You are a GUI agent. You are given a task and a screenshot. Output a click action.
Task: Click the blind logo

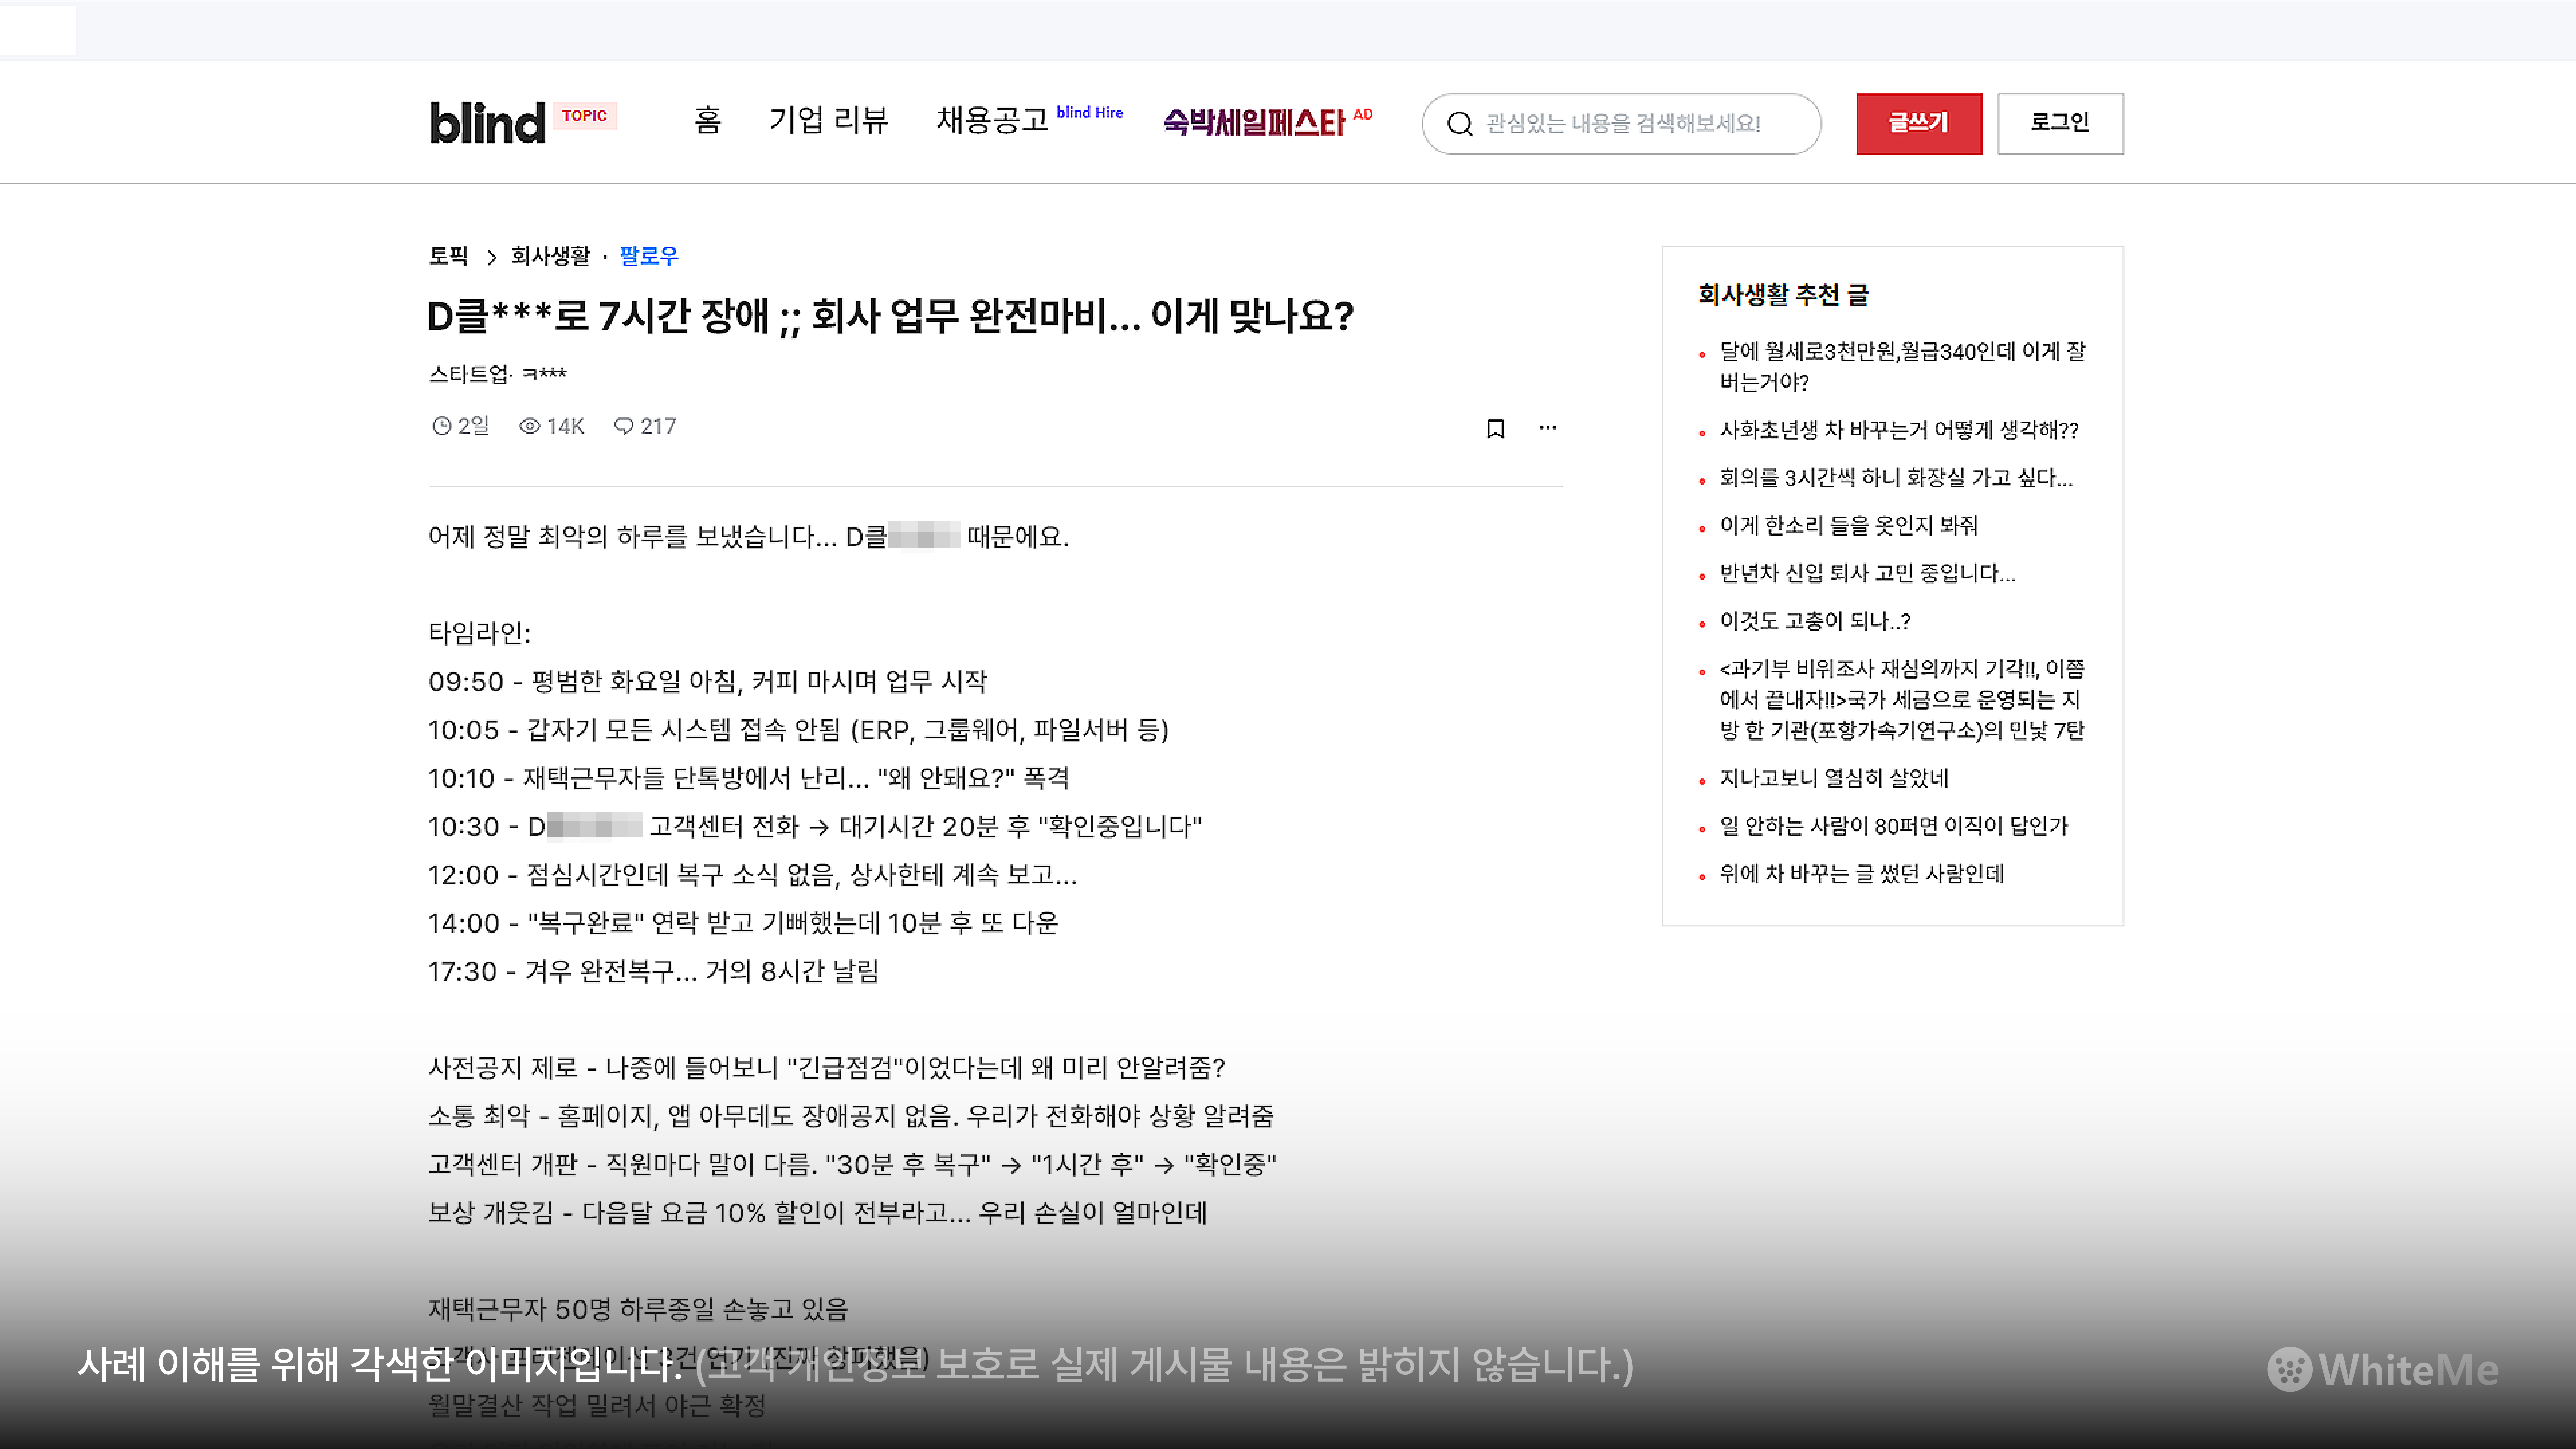point(487,123)
